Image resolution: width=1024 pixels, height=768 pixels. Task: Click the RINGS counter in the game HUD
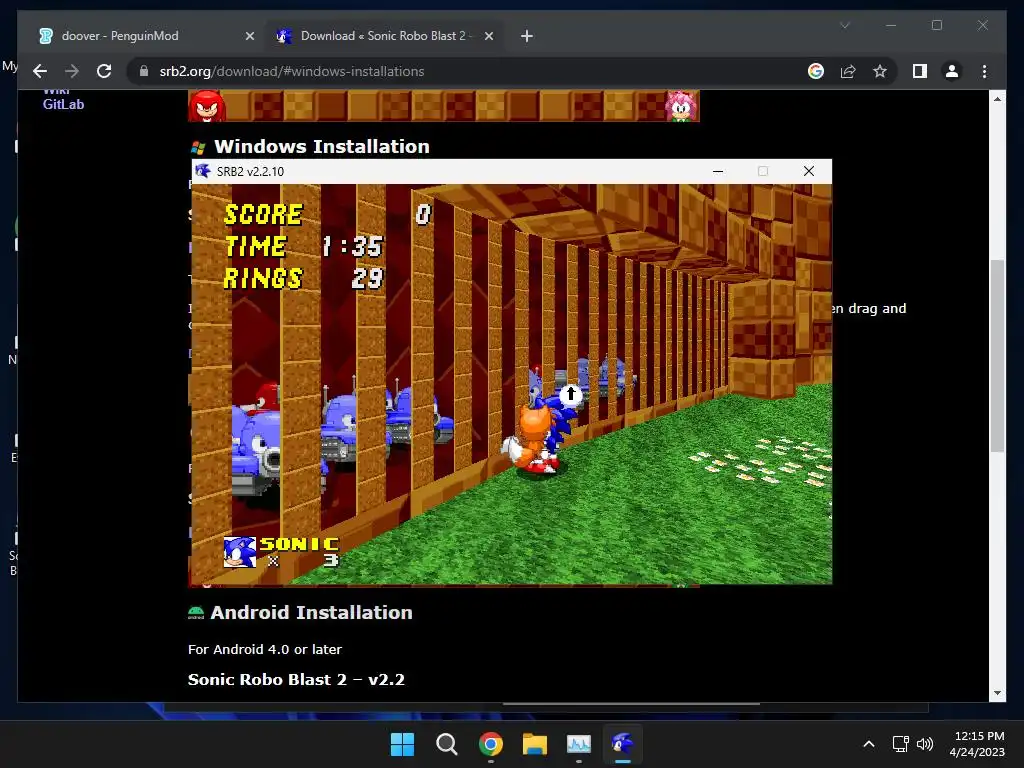click(x=302, y=279)
